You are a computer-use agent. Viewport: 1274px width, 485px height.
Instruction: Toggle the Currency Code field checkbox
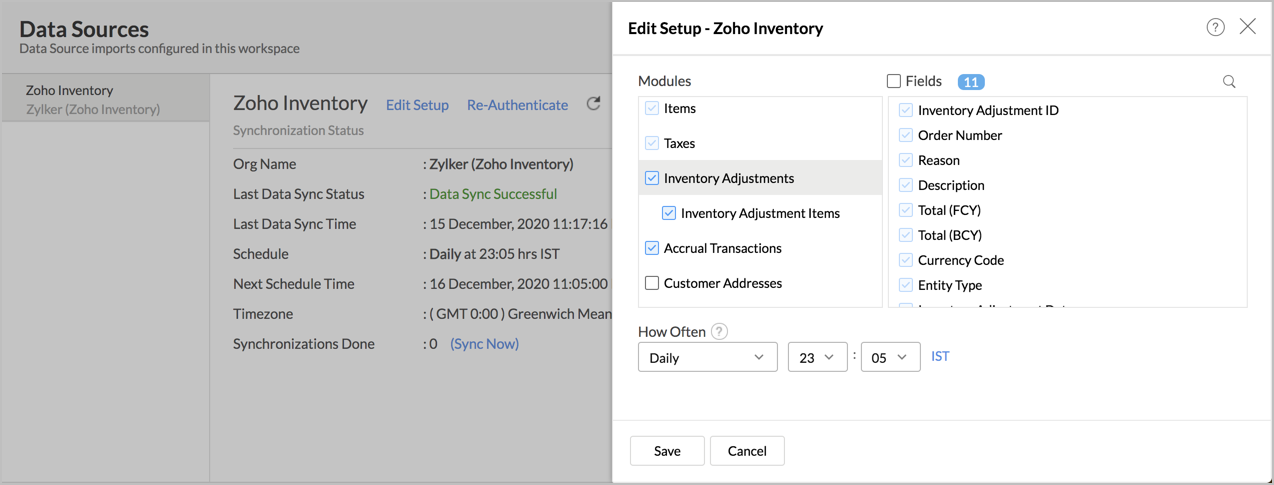coord(906,260)
